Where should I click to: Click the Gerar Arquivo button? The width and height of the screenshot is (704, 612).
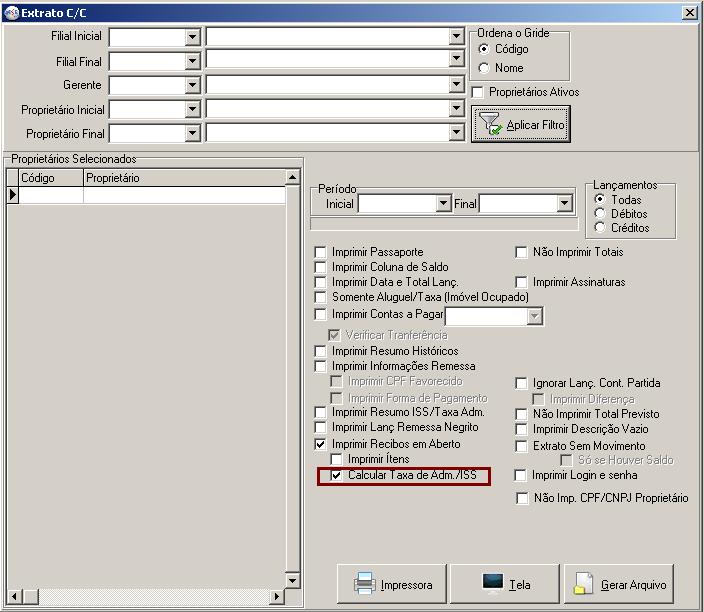coord(619,584)
